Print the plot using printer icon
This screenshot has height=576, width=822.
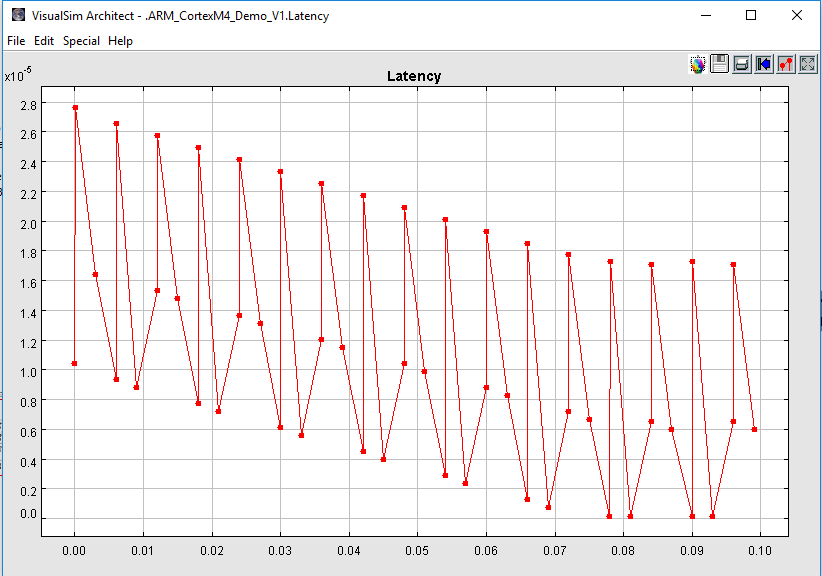(x=741, y=64)
